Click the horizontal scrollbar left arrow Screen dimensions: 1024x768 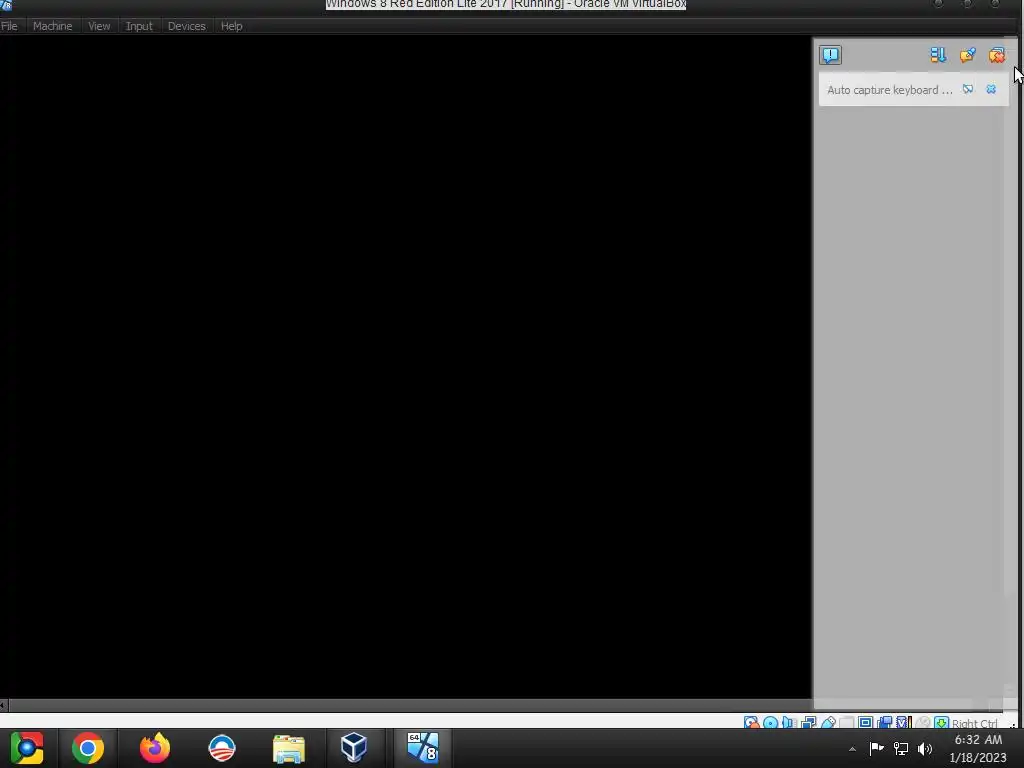coord(4,705)
